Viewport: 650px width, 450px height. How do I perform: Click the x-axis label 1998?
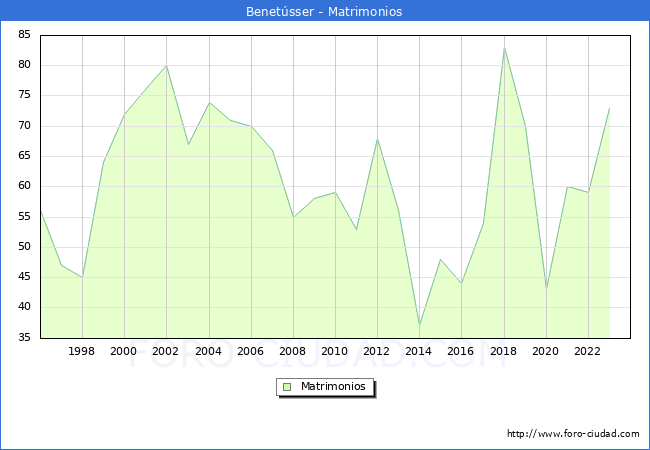(81, 351)
